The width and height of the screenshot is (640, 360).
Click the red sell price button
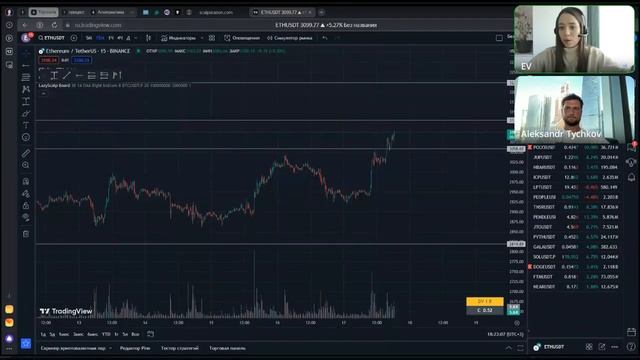pyautogui.click(x=48, y=60)
